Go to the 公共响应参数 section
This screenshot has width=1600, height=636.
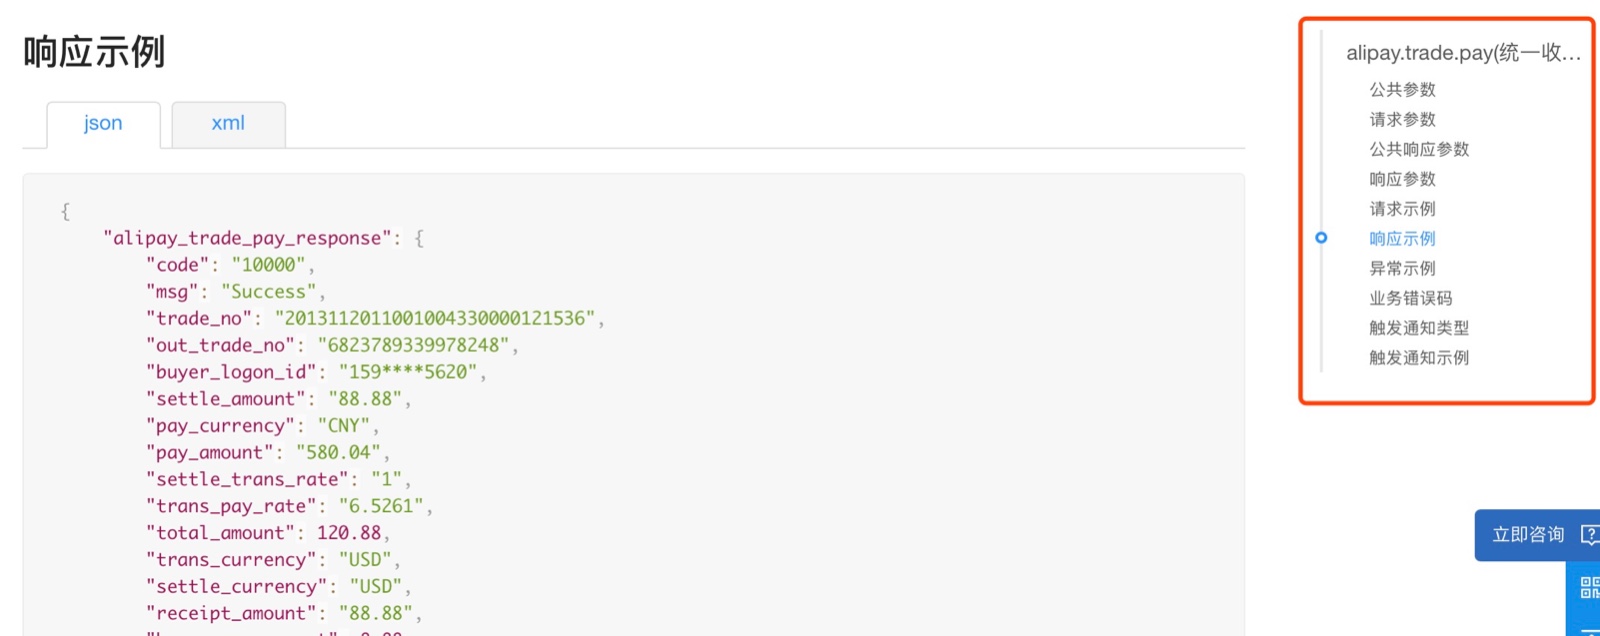1419,150
